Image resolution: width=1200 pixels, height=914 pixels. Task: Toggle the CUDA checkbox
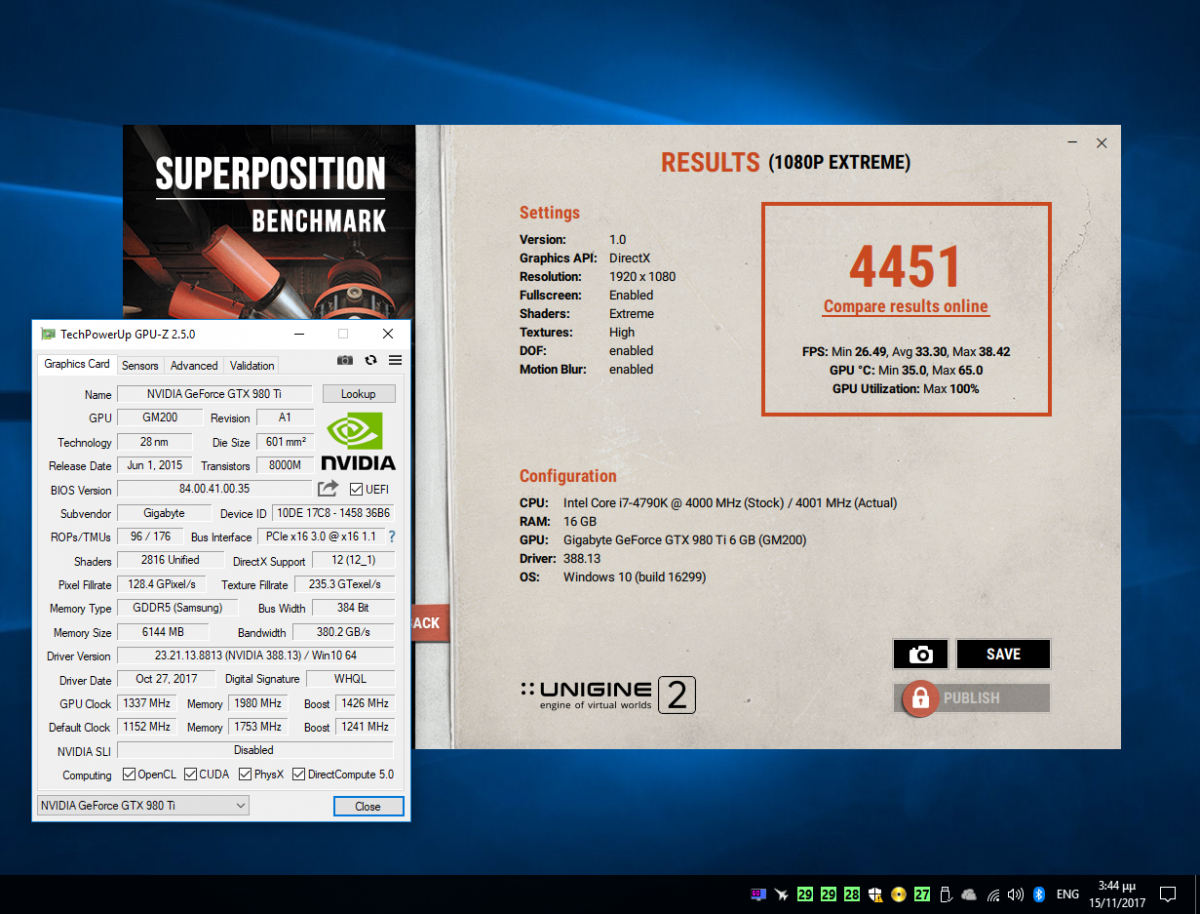[191, 774]
